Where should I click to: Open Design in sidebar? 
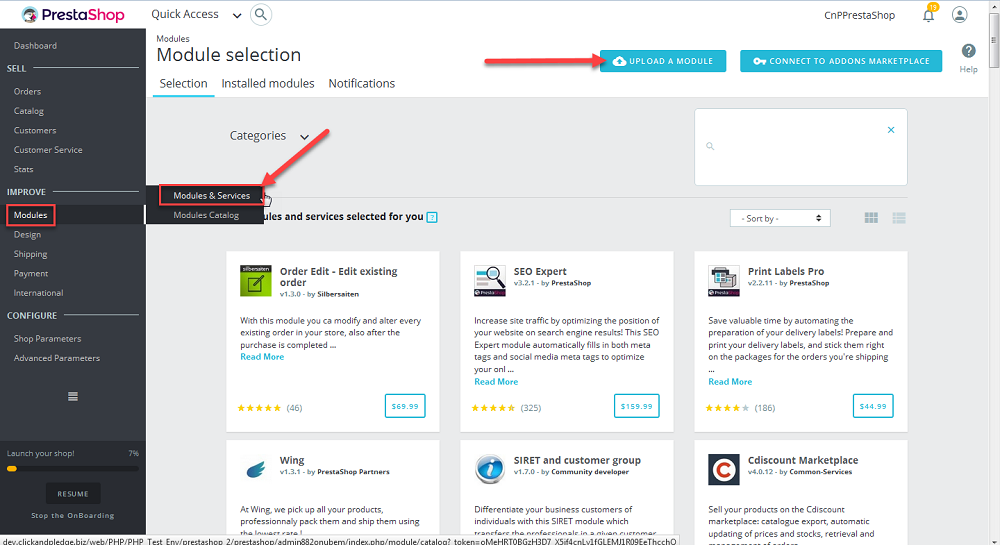(27, 235)
